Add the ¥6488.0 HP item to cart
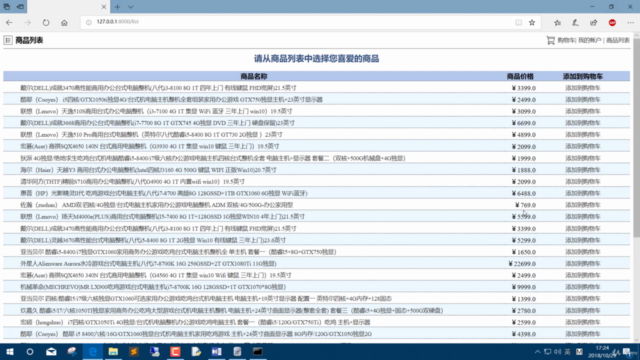Screen dimensions: 640x360 pos(582,193)
